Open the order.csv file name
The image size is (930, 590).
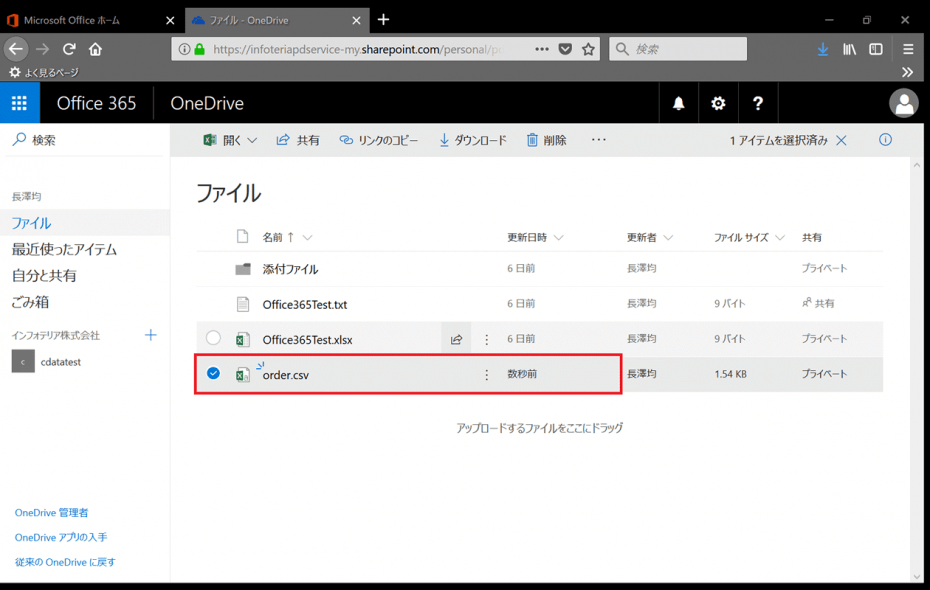(x=286, y=375)
